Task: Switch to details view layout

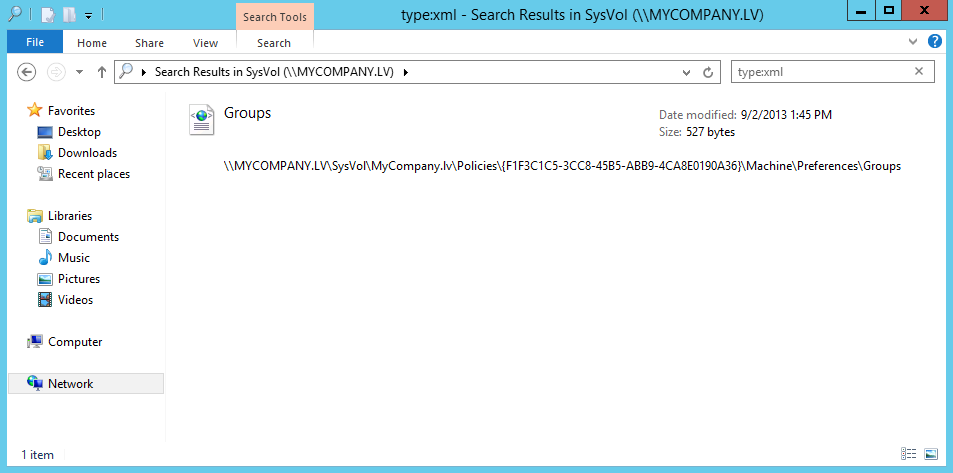Action: pos(908,454)
